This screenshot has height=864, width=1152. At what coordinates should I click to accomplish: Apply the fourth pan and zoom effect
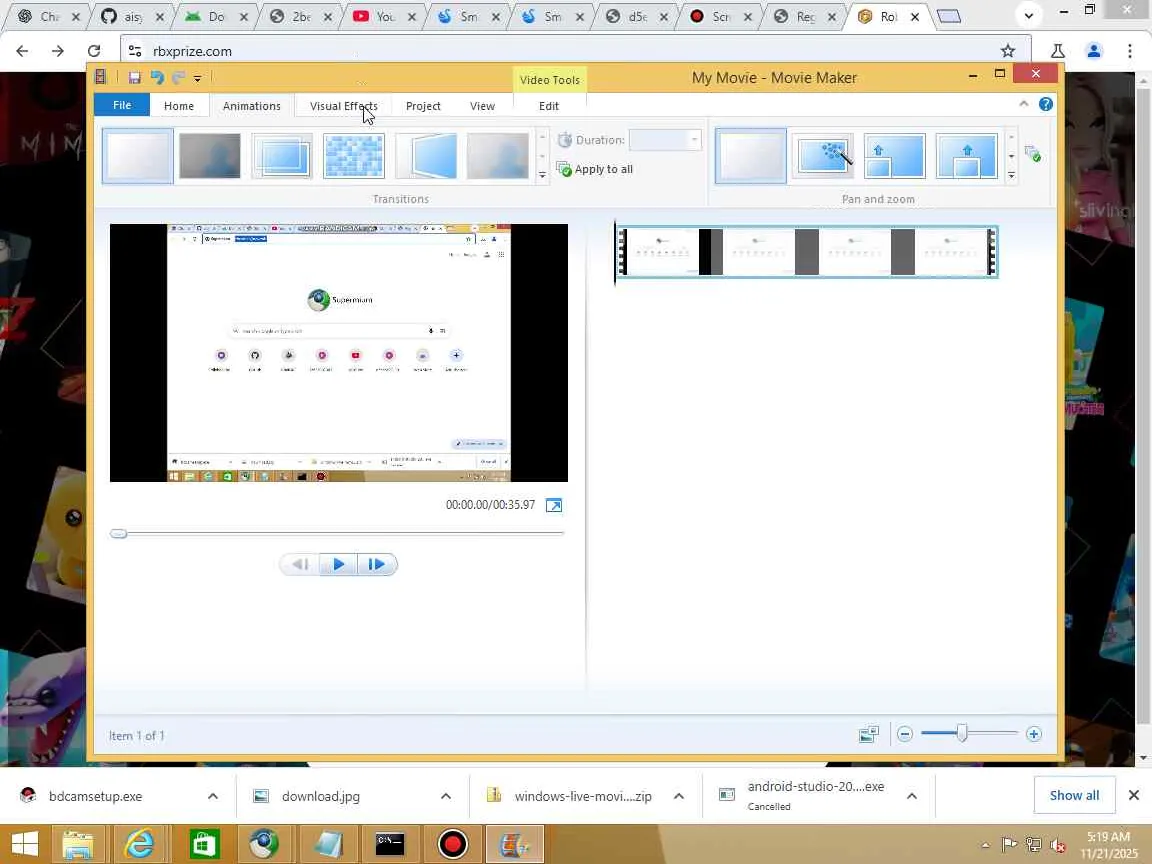(966, 156)
